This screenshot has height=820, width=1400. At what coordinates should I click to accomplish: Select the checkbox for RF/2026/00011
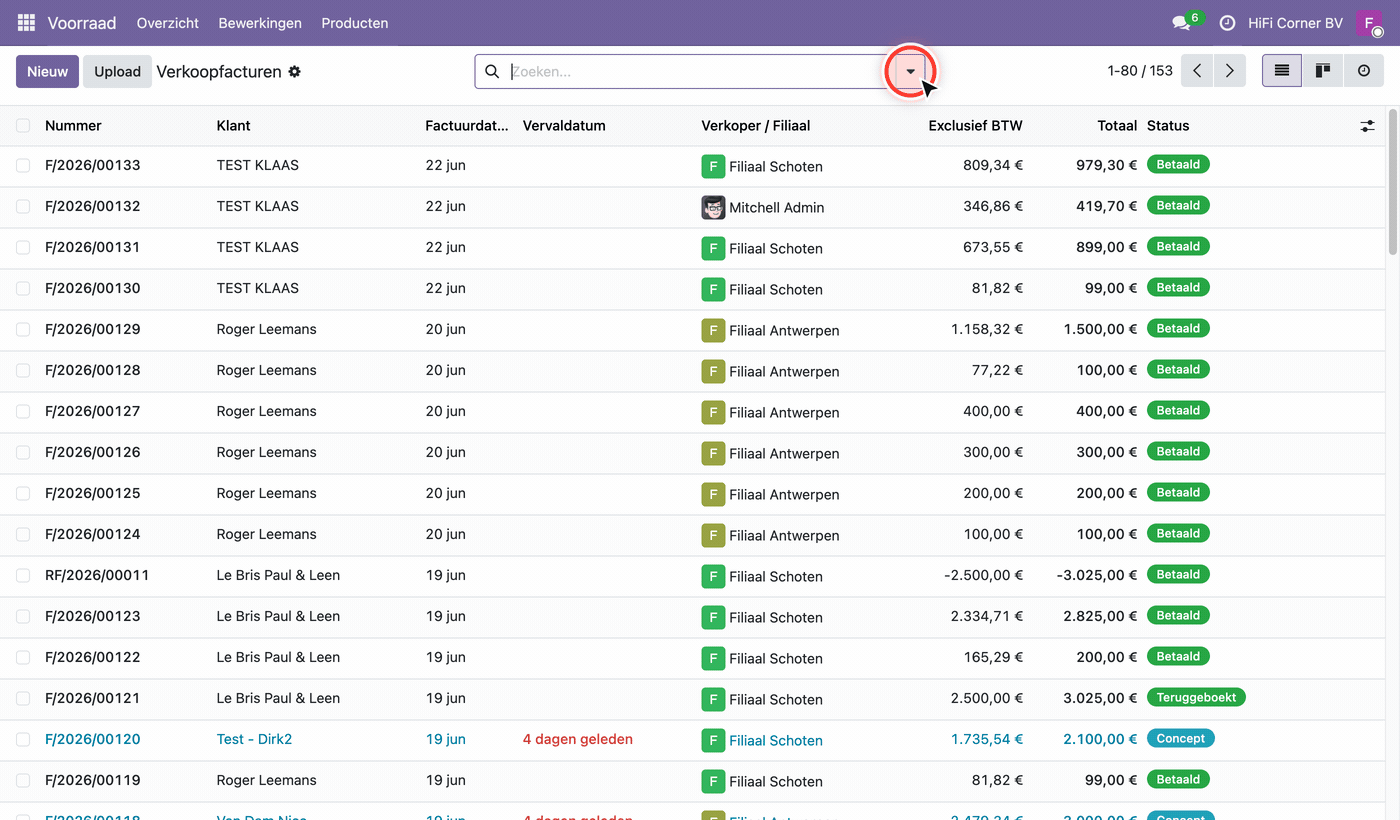23,575
